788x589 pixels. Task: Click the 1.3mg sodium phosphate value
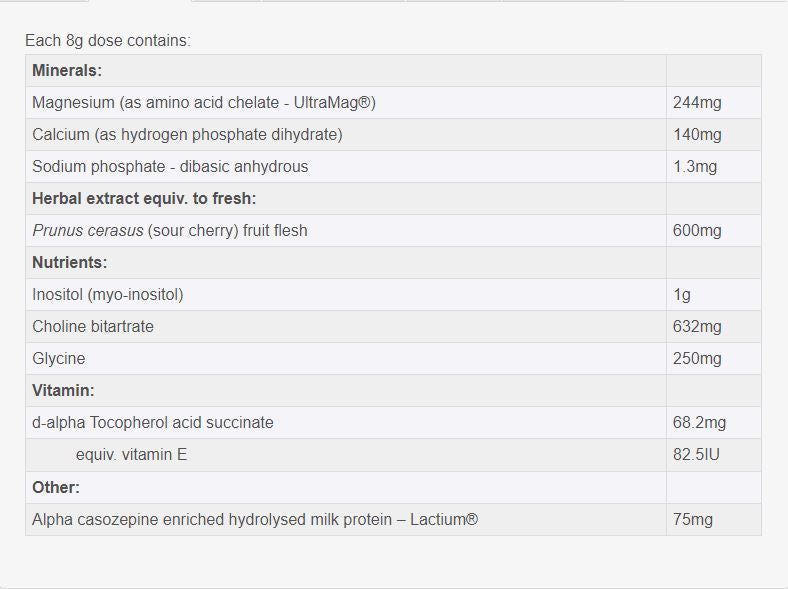pyautogui.click(x=695, y=166)
